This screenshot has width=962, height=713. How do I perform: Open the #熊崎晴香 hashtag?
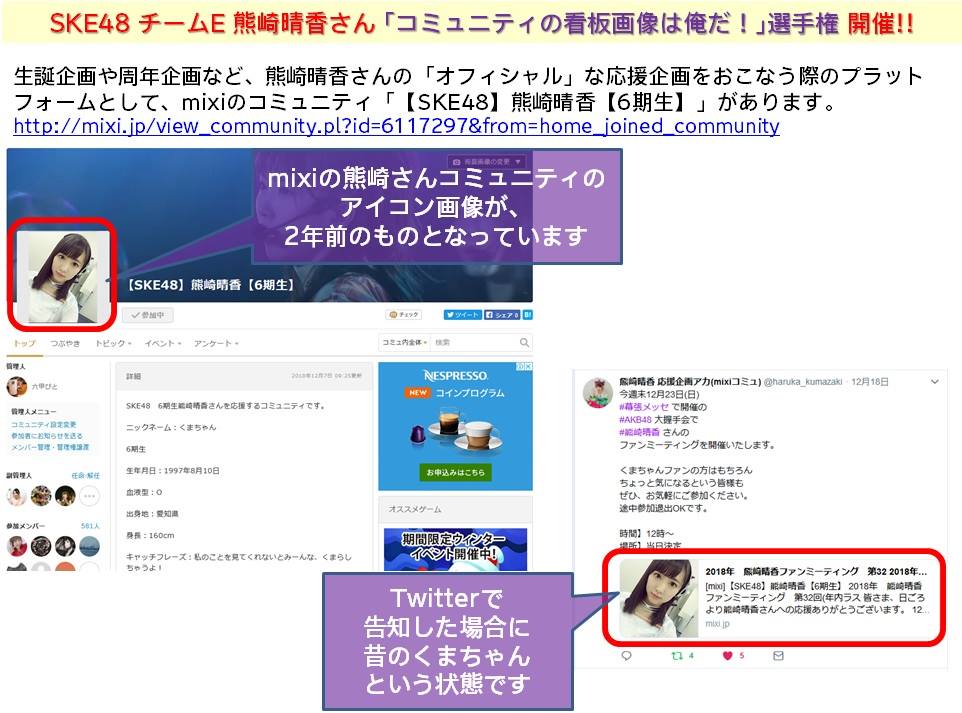[x=639, y=432]
